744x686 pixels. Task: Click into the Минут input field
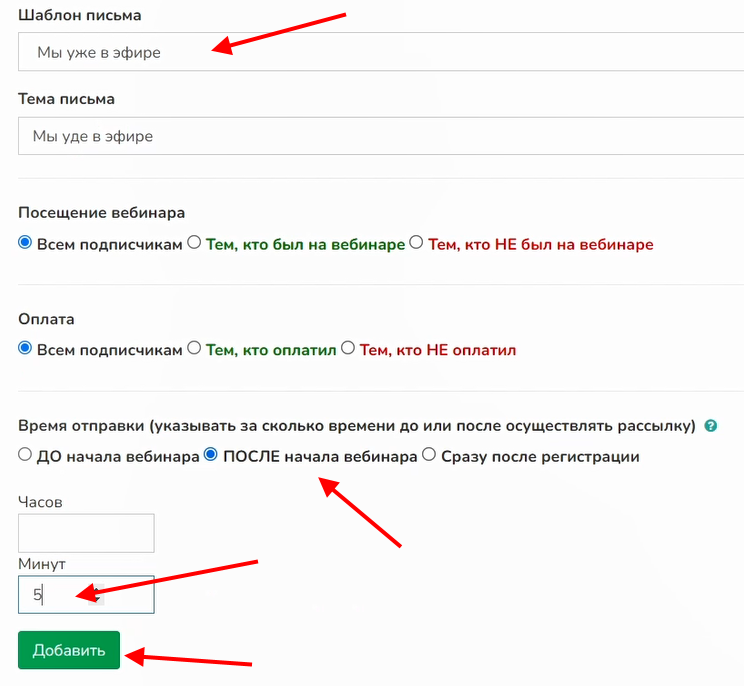click(86, 594)
